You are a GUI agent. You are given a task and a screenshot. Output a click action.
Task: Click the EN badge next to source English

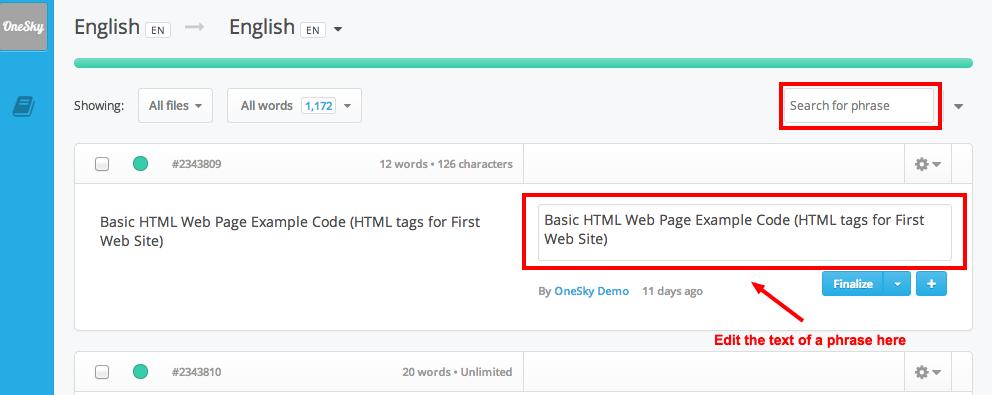[x=158, y=30]
